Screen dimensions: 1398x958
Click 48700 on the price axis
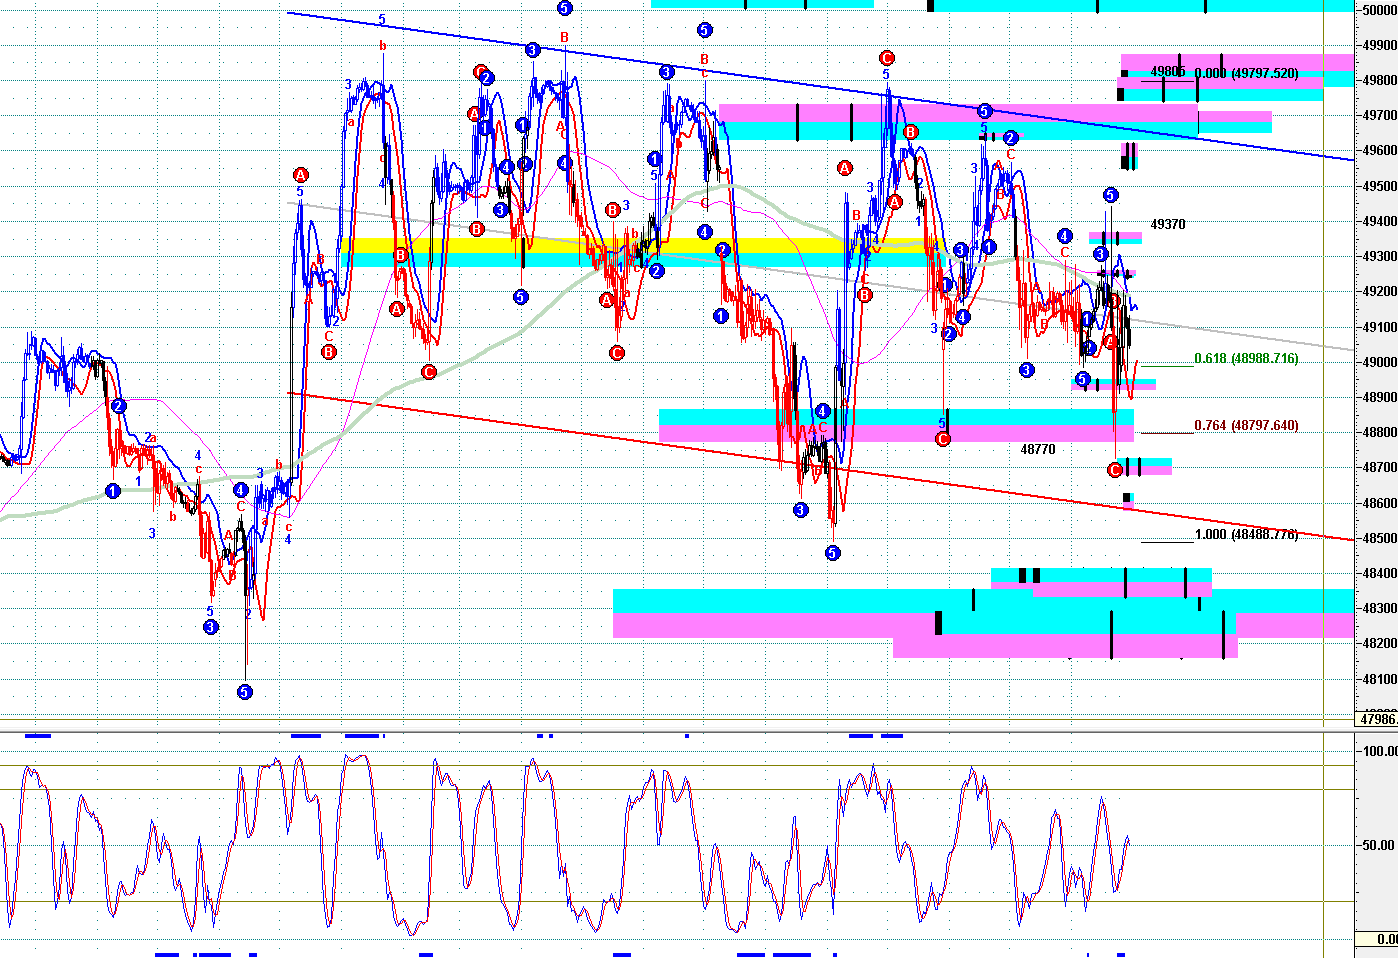(1379, 467)
